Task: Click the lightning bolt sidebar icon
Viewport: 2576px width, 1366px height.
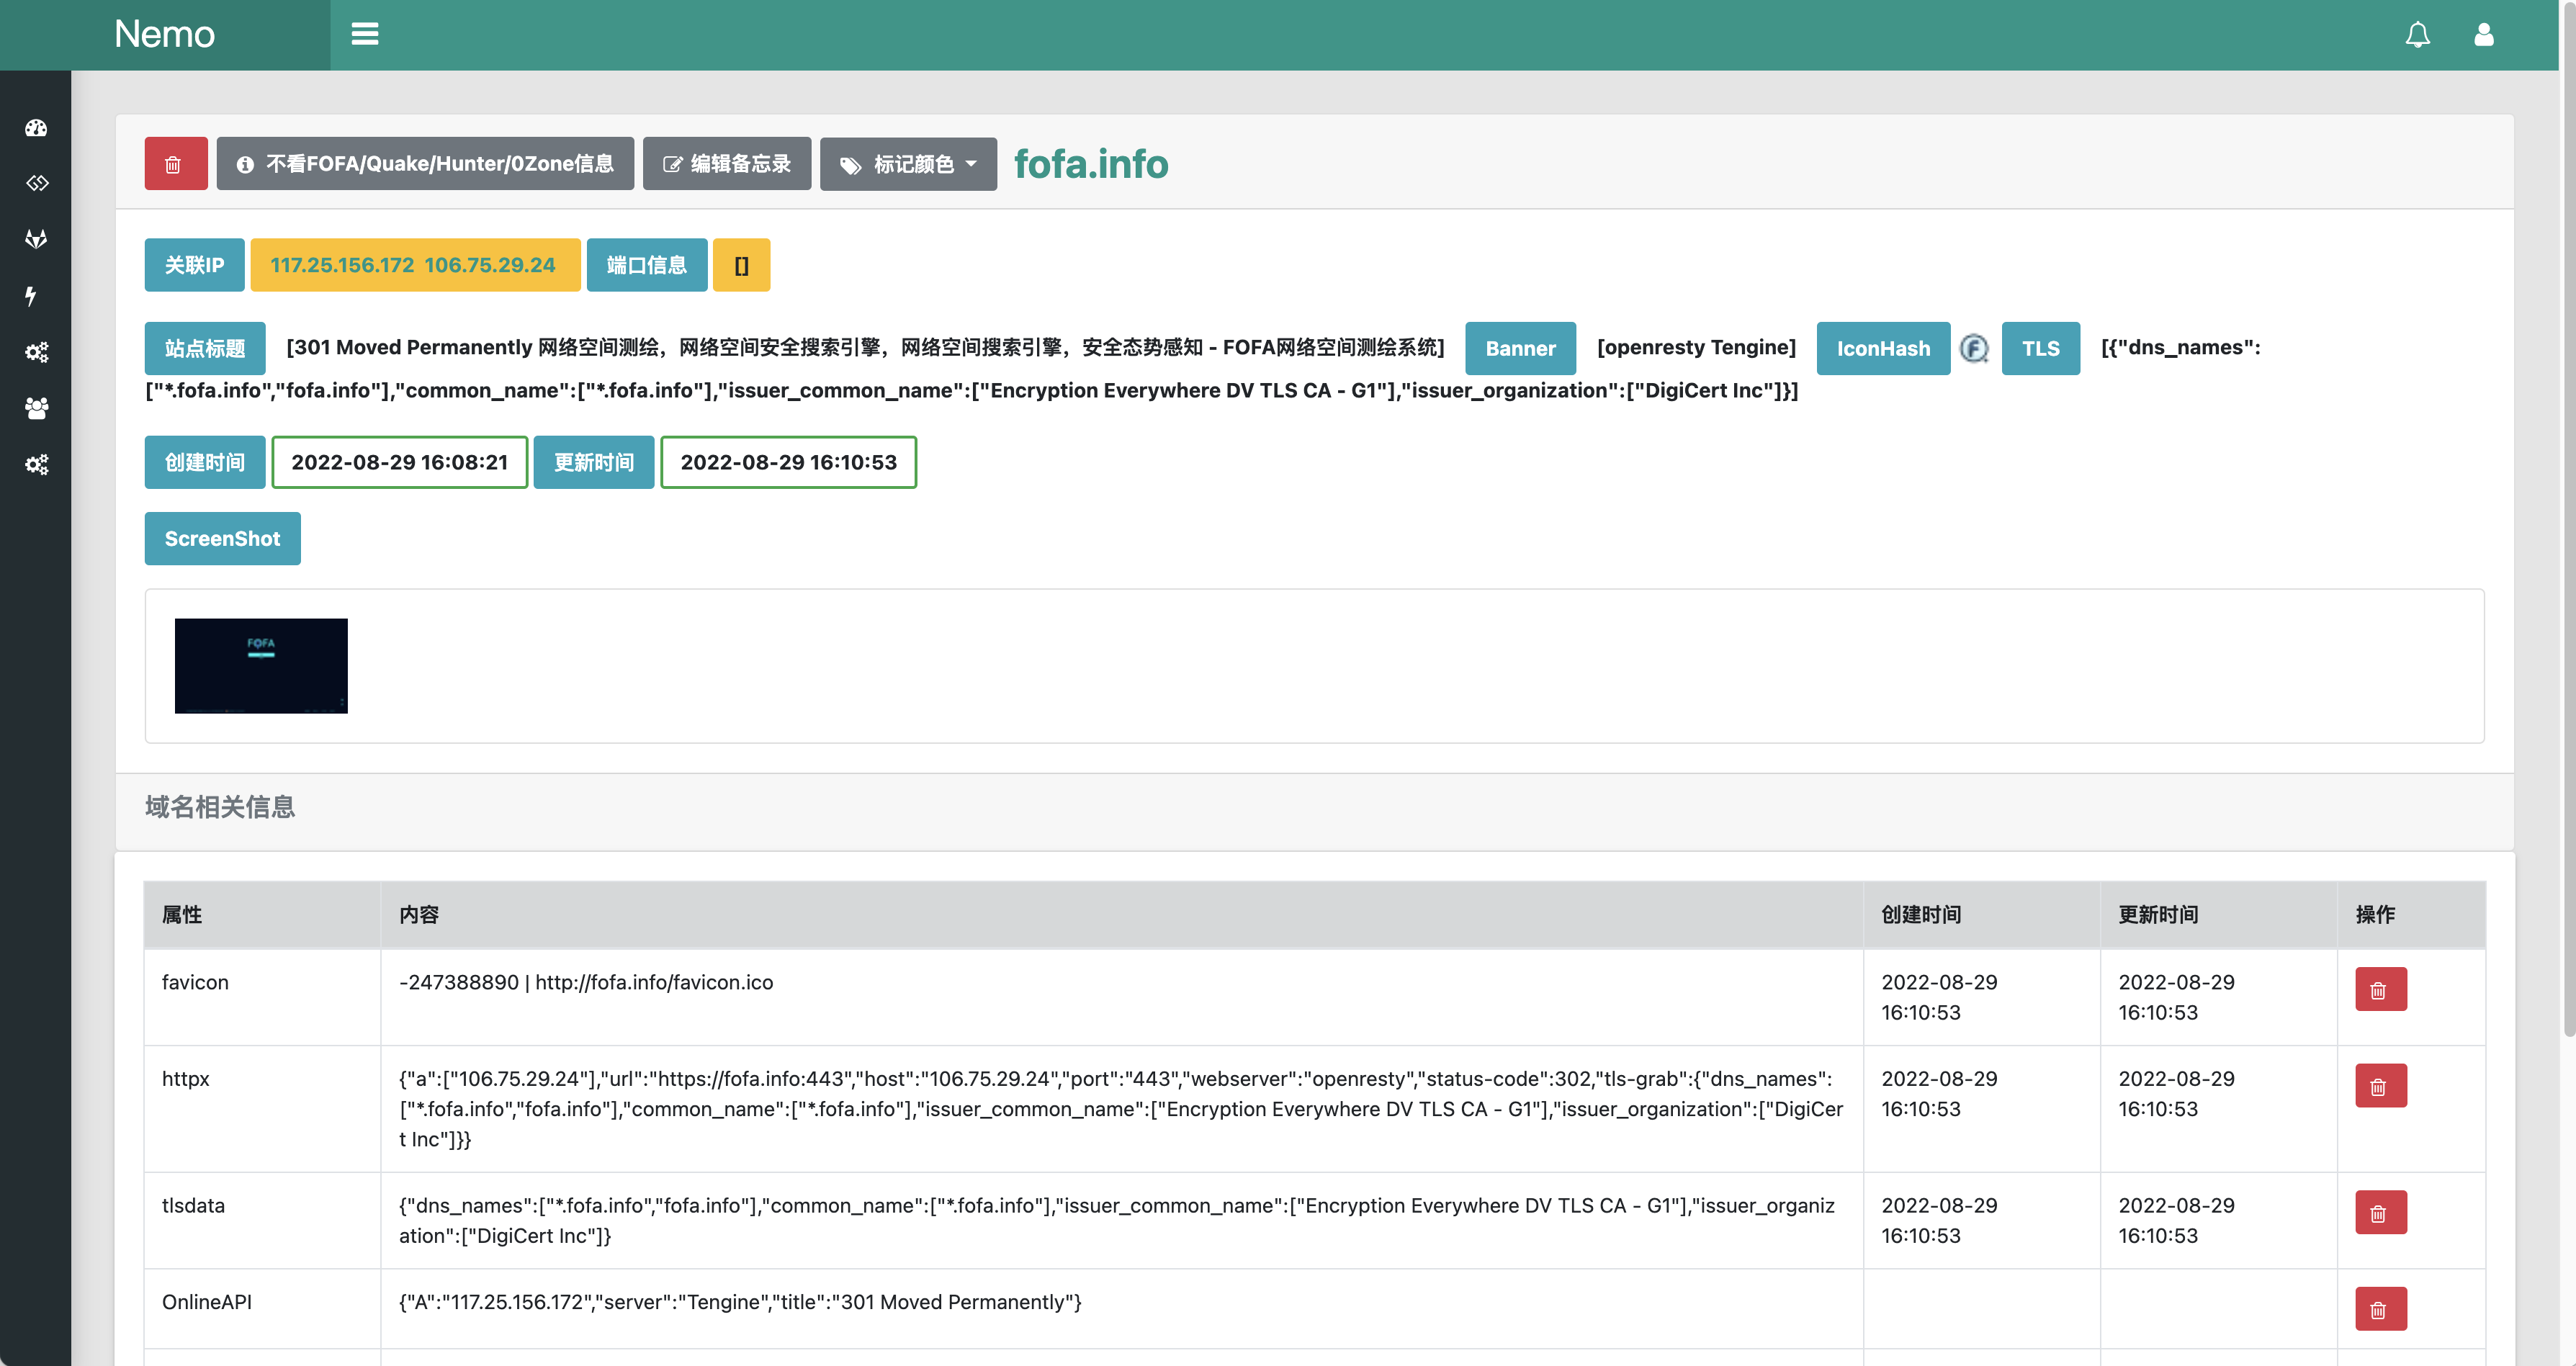Action: click(x=31, y=295)
